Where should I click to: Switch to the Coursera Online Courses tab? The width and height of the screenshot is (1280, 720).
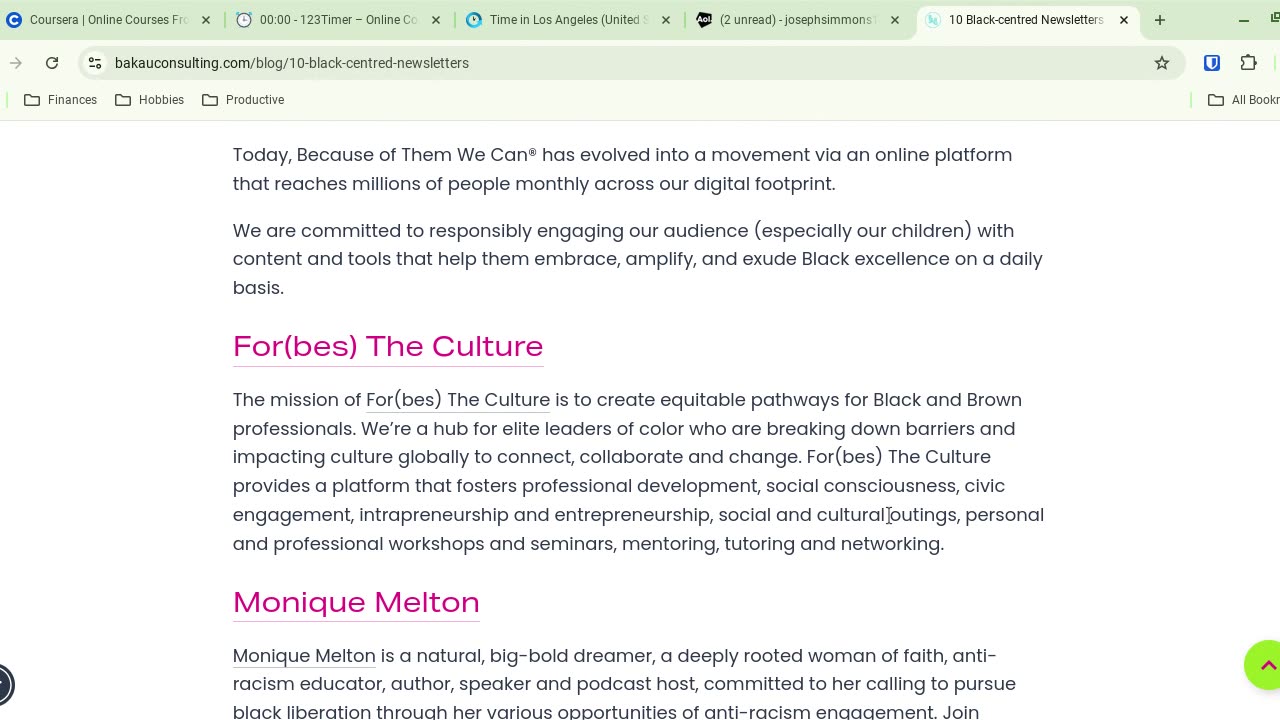(108, 20)
